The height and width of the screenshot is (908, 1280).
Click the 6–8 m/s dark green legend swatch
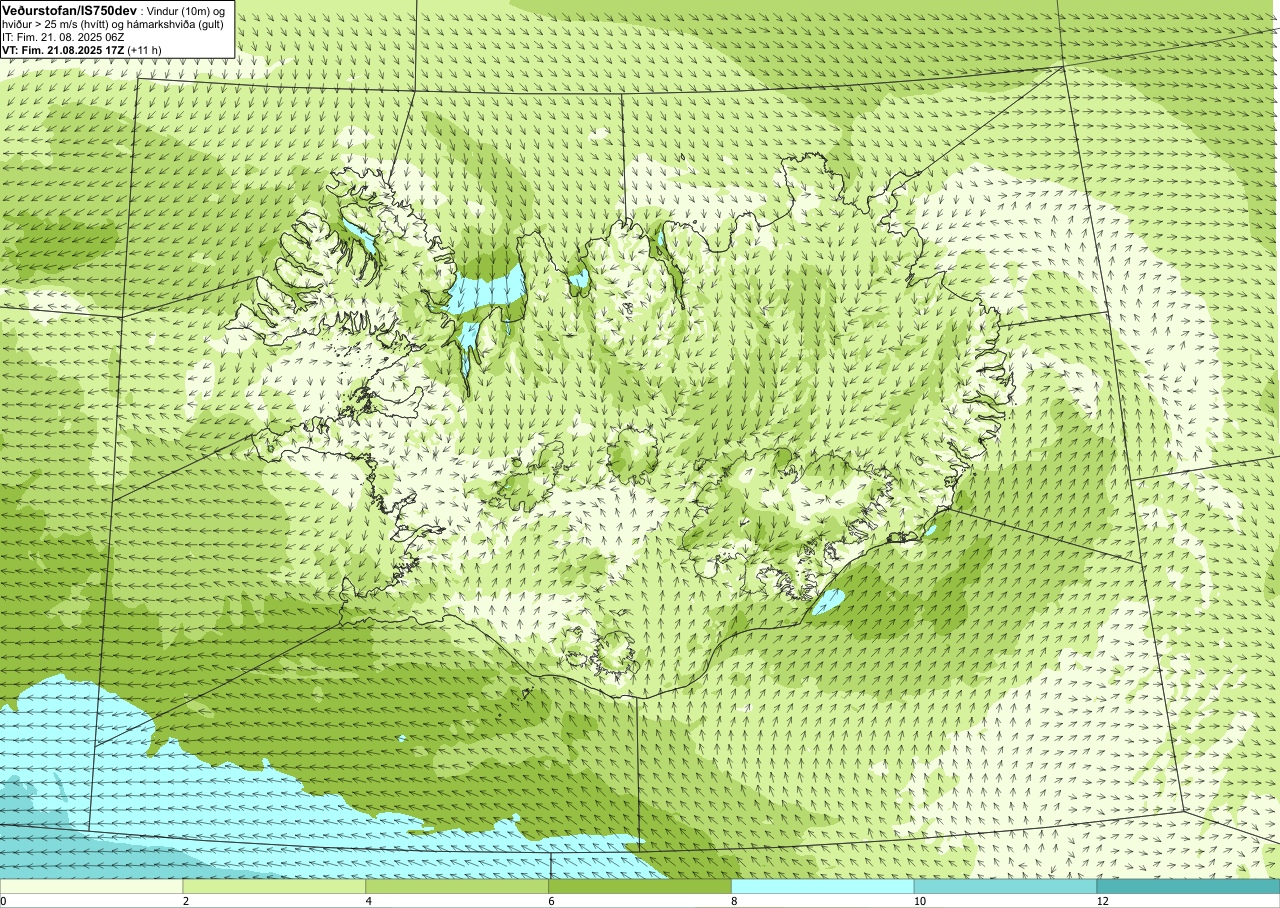(x=640, y=886)
